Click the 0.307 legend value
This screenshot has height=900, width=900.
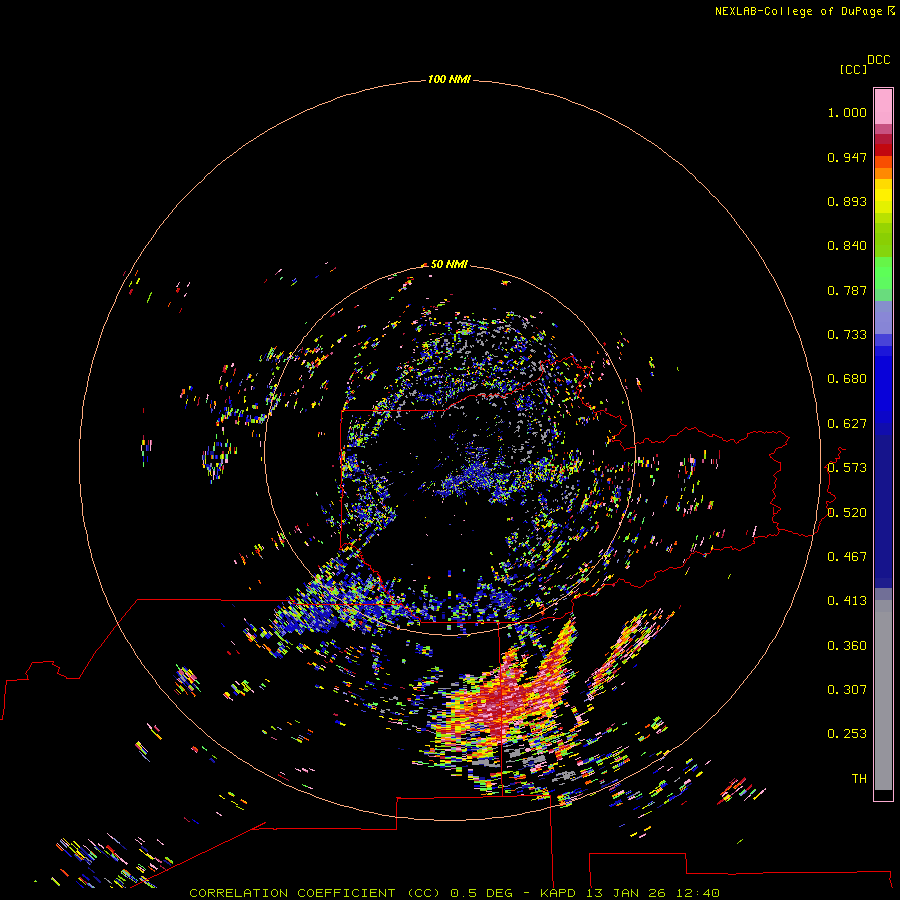847,690
